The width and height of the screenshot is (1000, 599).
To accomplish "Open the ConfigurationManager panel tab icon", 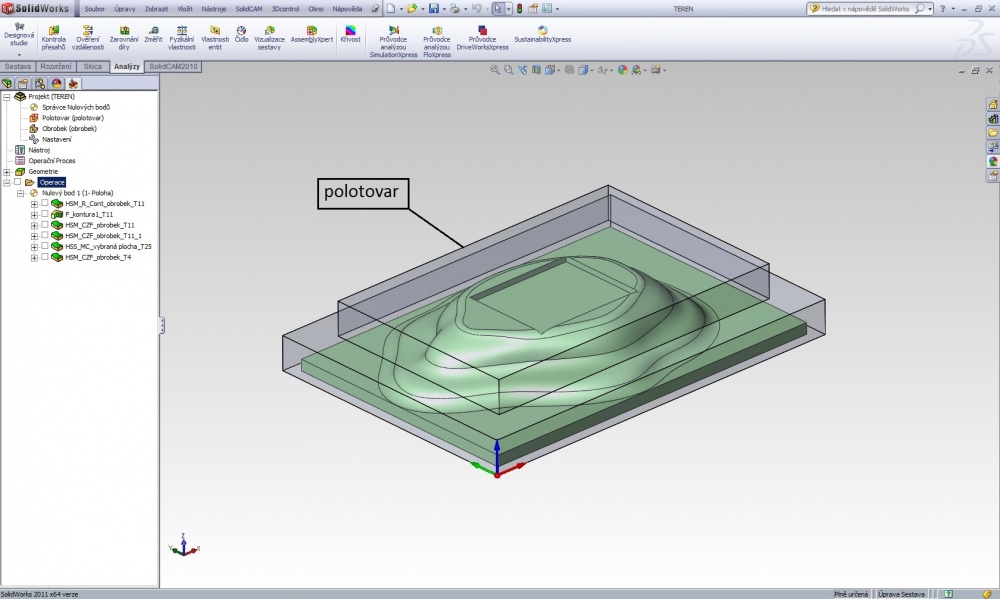I will click(x=40, y=84).
